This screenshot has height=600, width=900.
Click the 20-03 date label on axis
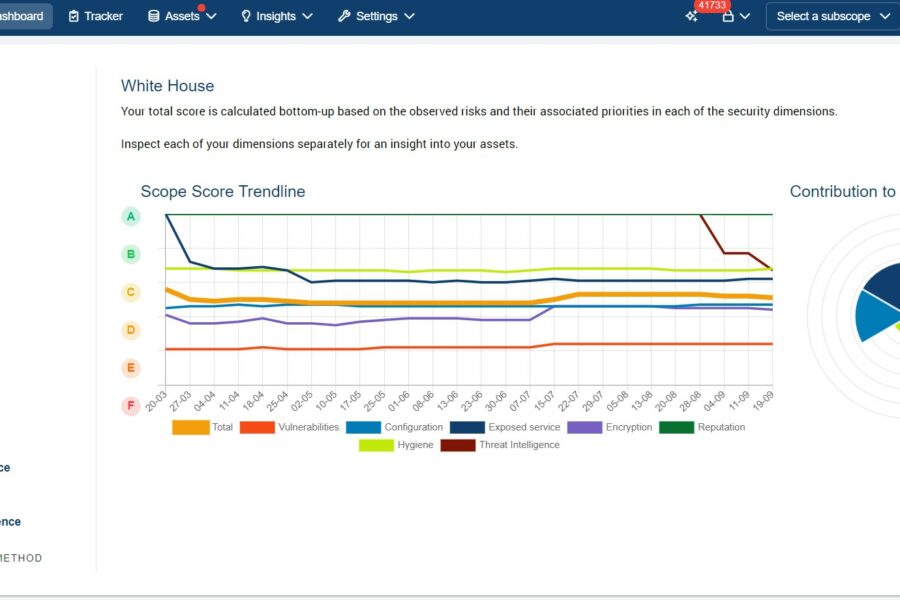click(x=156, y=401)
